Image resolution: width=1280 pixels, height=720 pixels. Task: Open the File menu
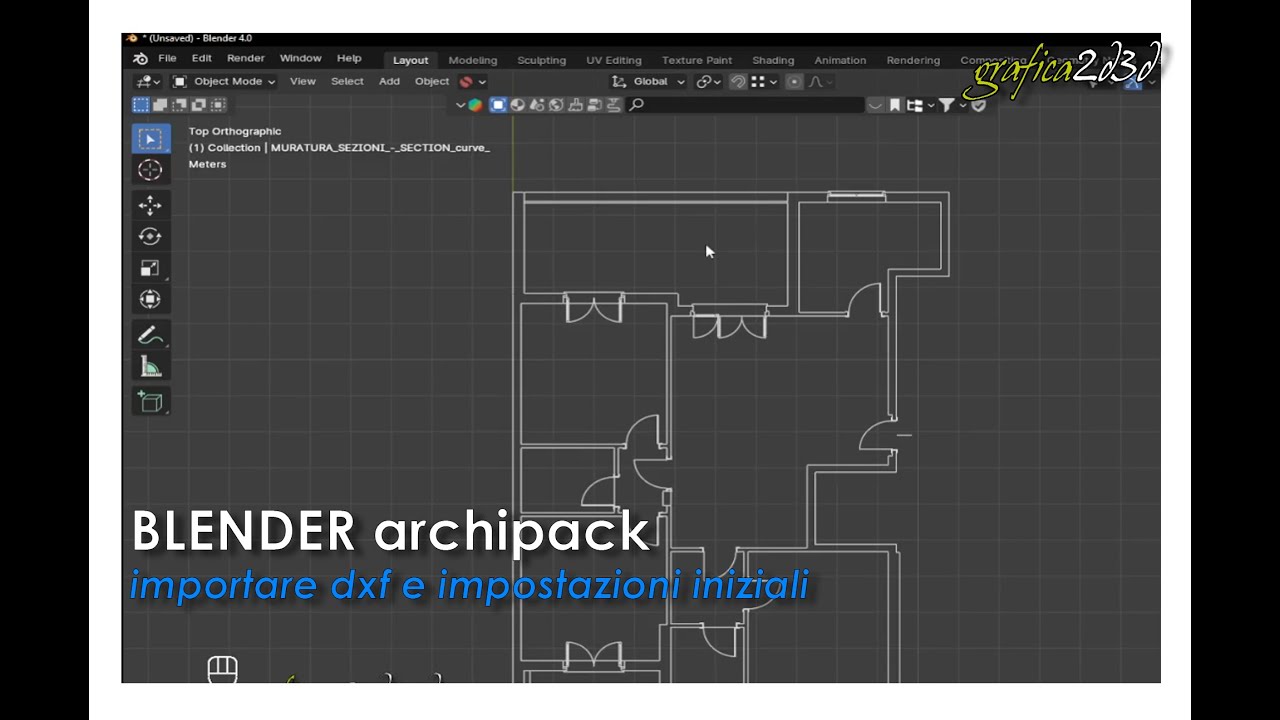pos(167,59)
